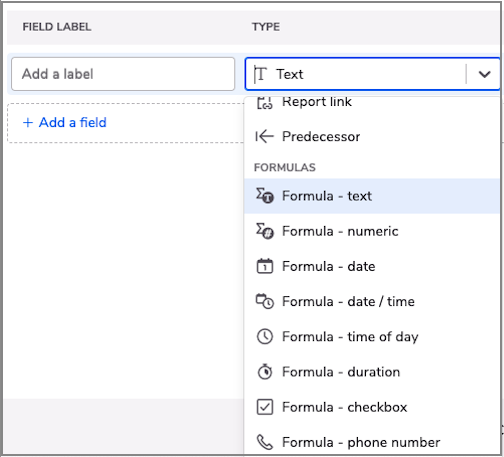504x457 pixels.
Task: Pick Formula - date / time option
Action: (372, 302)
